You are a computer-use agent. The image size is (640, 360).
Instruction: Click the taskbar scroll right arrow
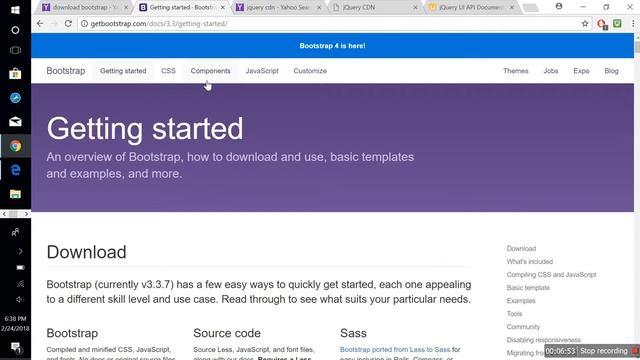(x=26, y=214)
